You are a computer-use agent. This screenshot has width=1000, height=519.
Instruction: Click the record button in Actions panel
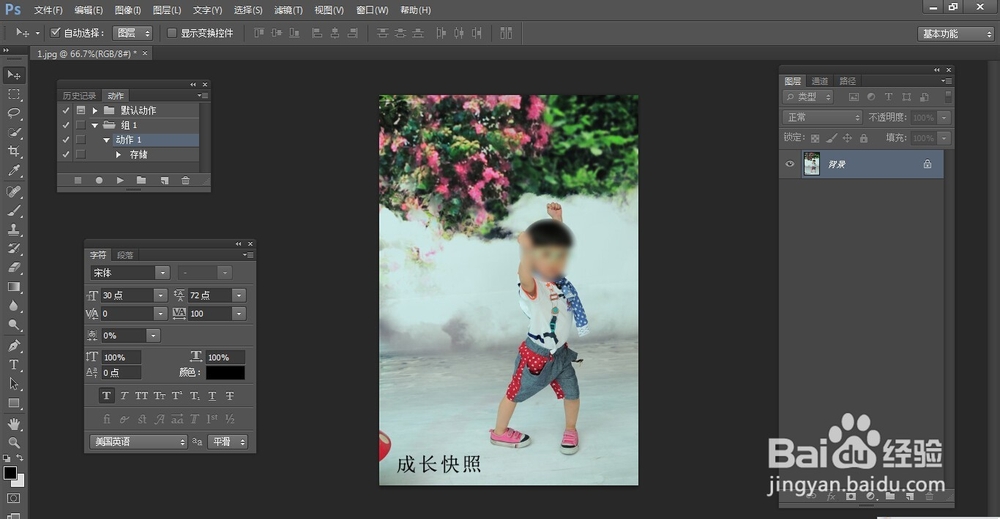tap(99, 180)
